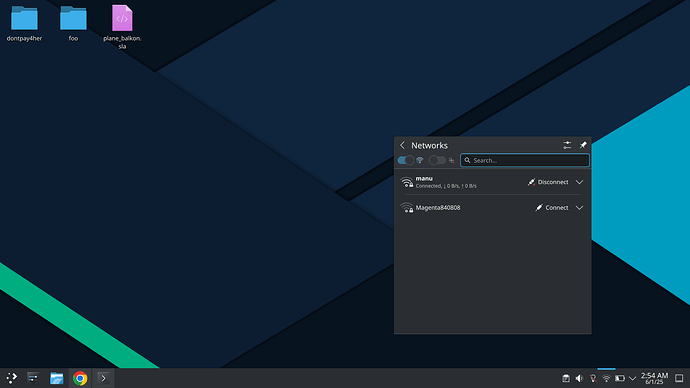Toggle the airplane mode switch
This screenshot has height=388, width=690.
pyautogui.click(x=437, y=160)
